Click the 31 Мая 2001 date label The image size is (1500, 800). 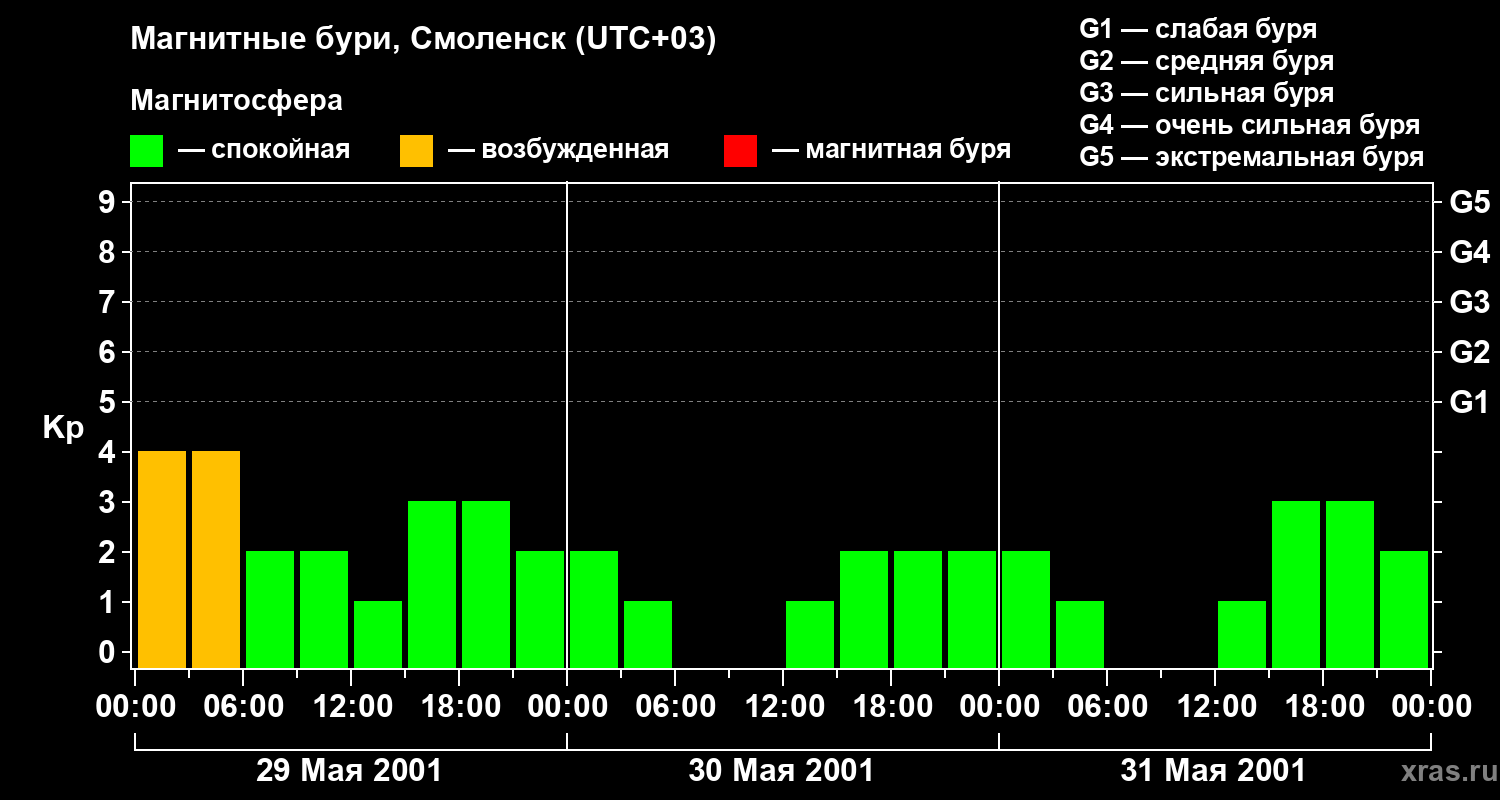click(1213, 771)
